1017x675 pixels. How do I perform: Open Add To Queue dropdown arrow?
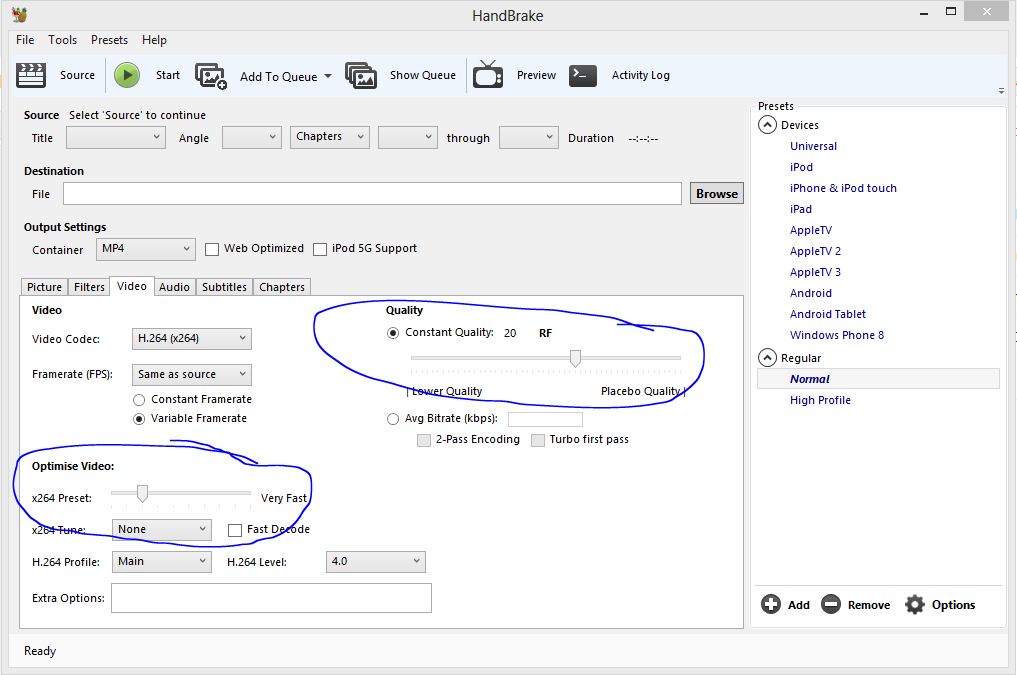(328, 77)
